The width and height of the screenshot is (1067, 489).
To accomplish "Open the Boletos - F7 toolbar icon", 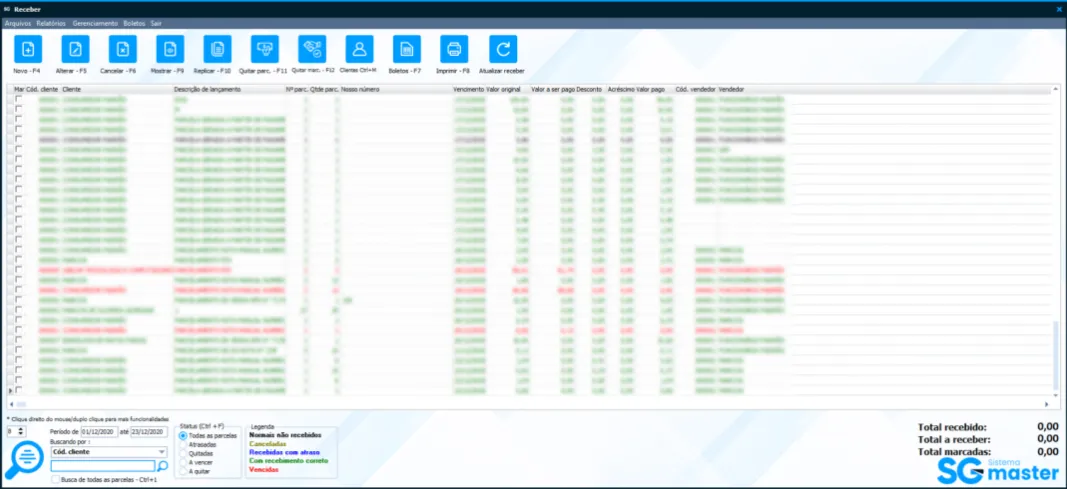I will [x=407, y=49].
